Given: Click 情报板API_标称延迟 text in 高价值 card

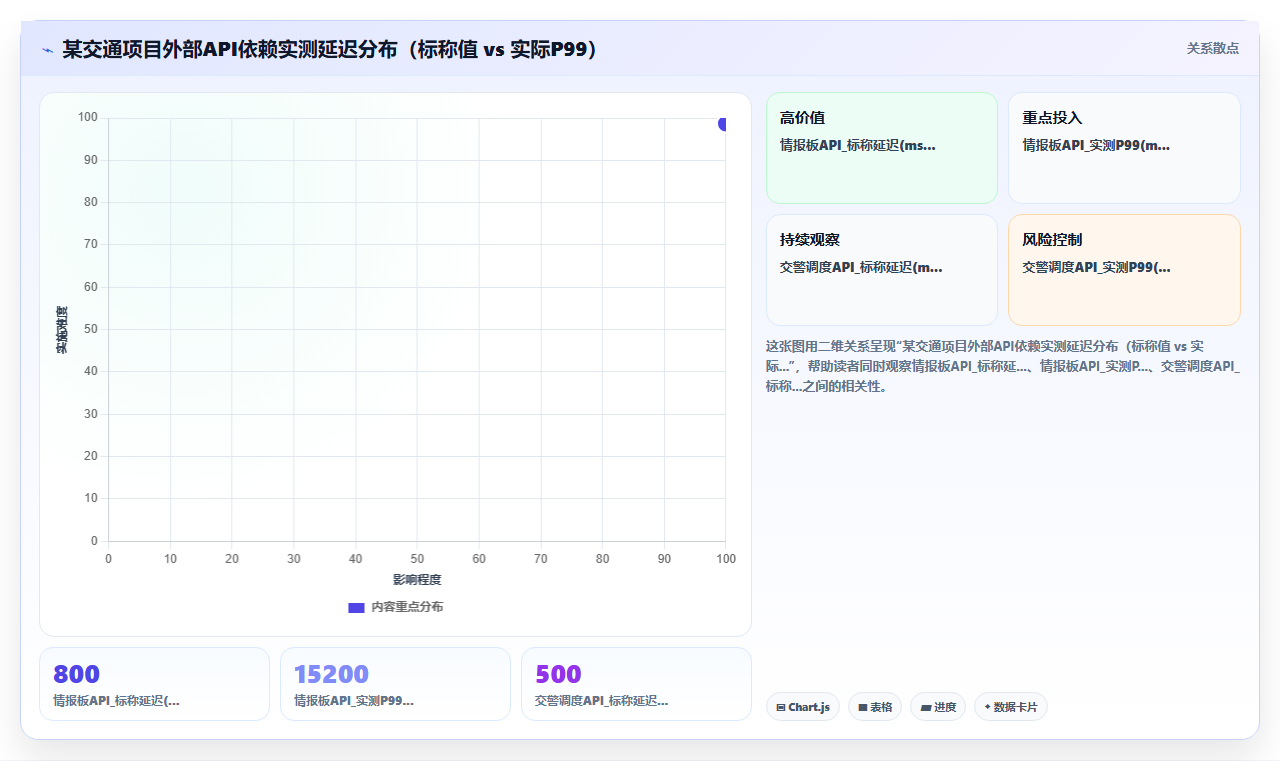Looking at the screenshot, I should tap(858, 145).
